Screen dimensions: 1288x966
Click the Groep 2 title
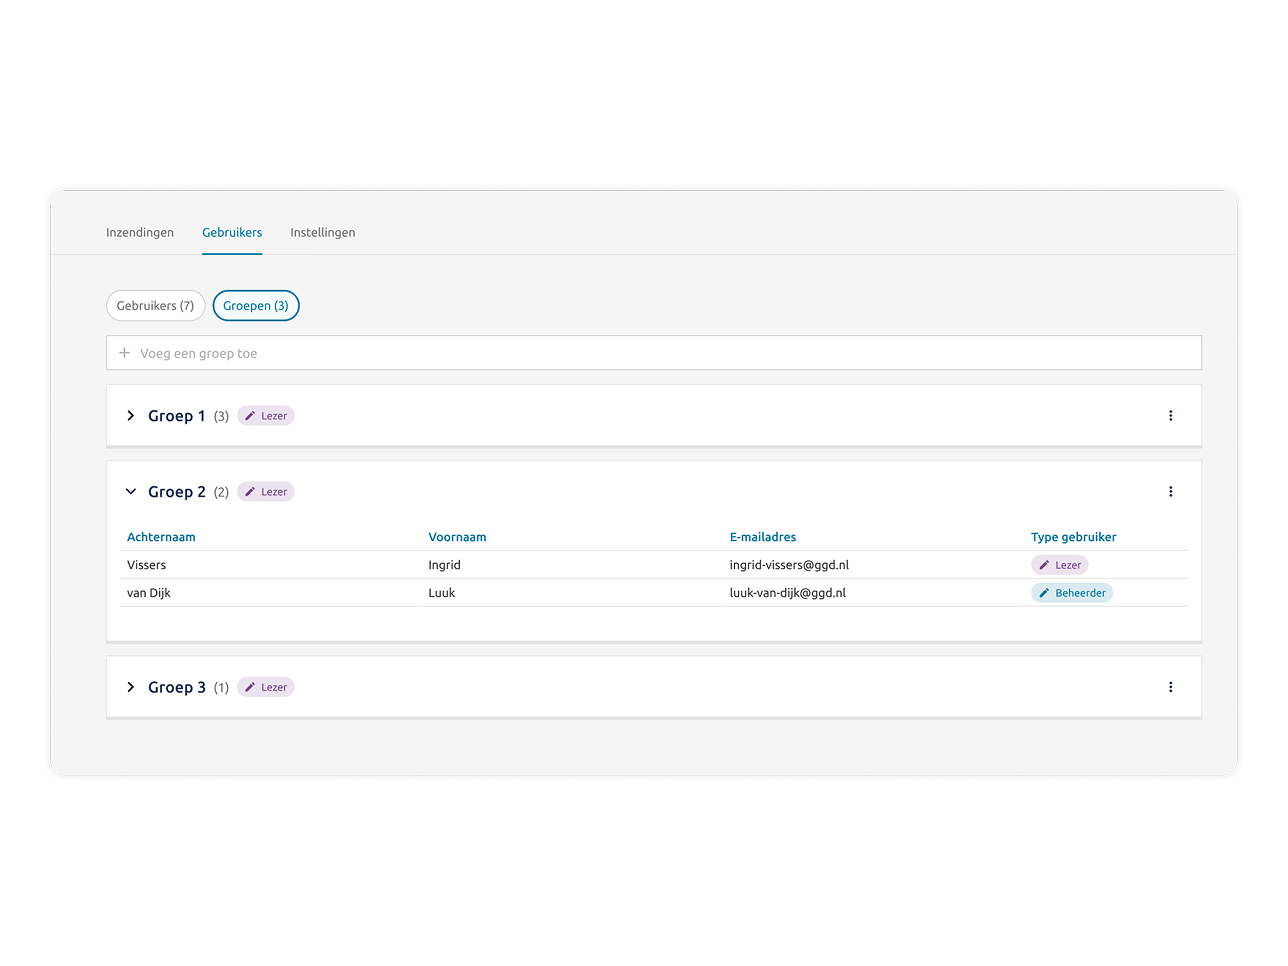point(177,492)
